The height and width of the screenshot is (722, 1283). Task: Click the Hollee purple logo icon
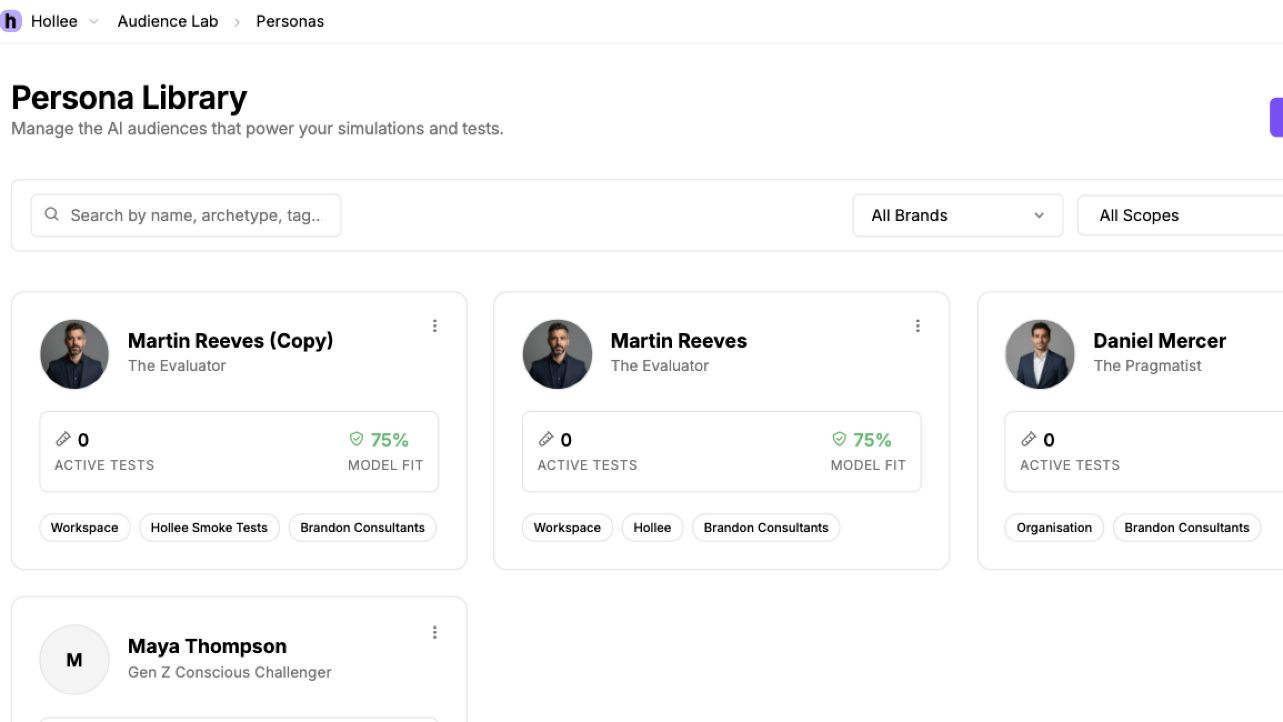(10, 21)
